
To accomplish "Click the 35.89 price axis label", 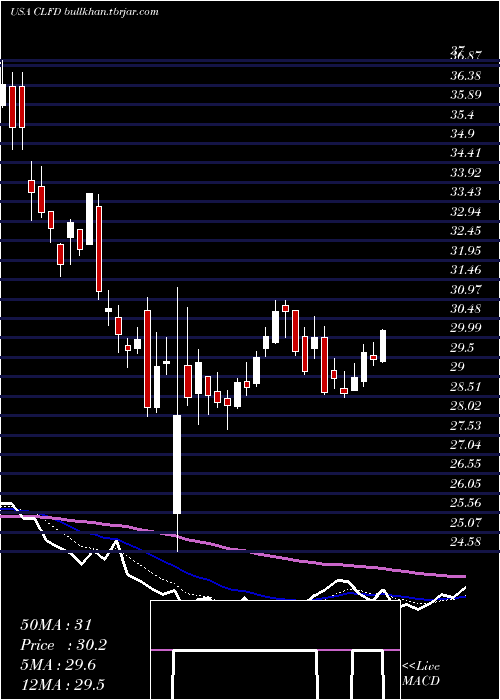I will 465,95.
